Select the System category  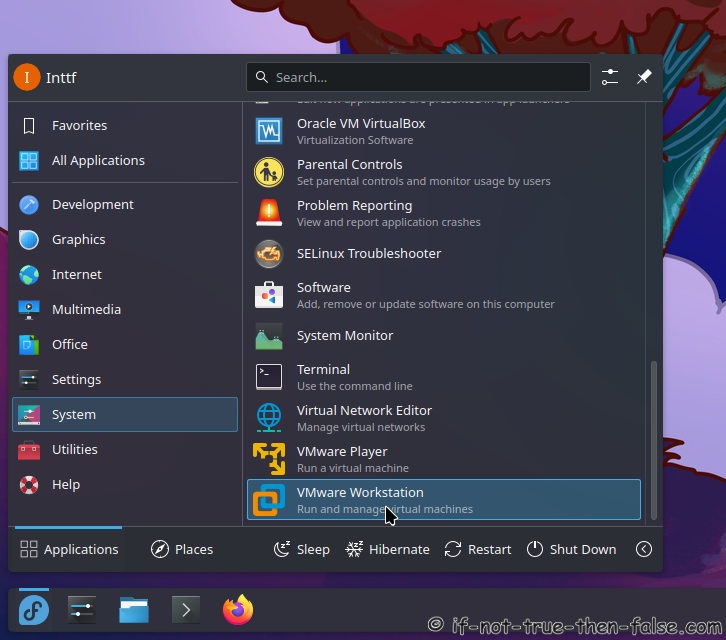pyautogui.click(x=125, y=414)
